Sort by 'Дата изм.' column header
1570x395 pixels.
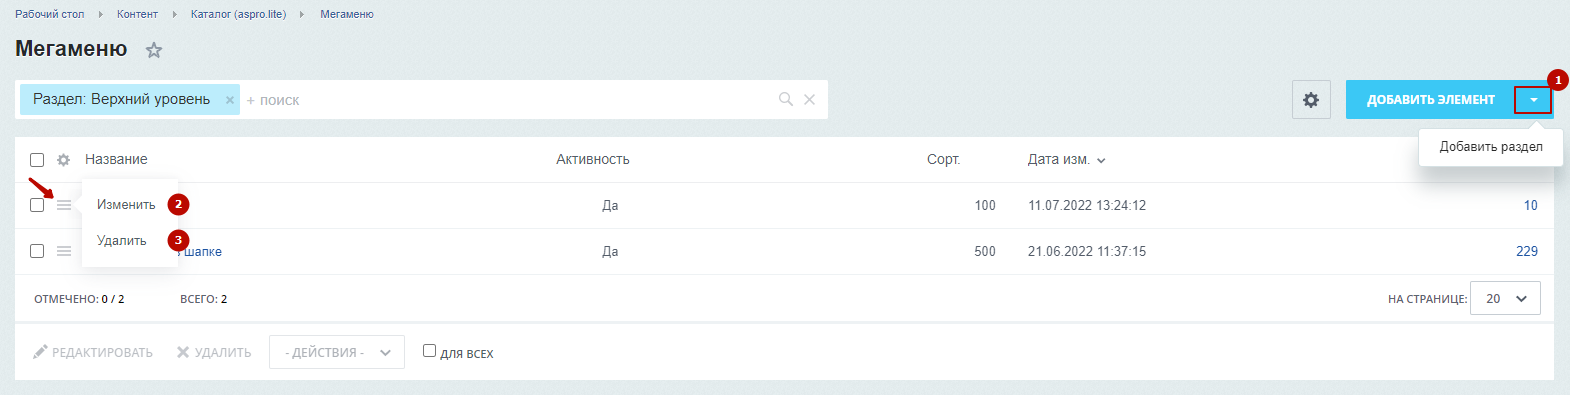coord(1066,159)
